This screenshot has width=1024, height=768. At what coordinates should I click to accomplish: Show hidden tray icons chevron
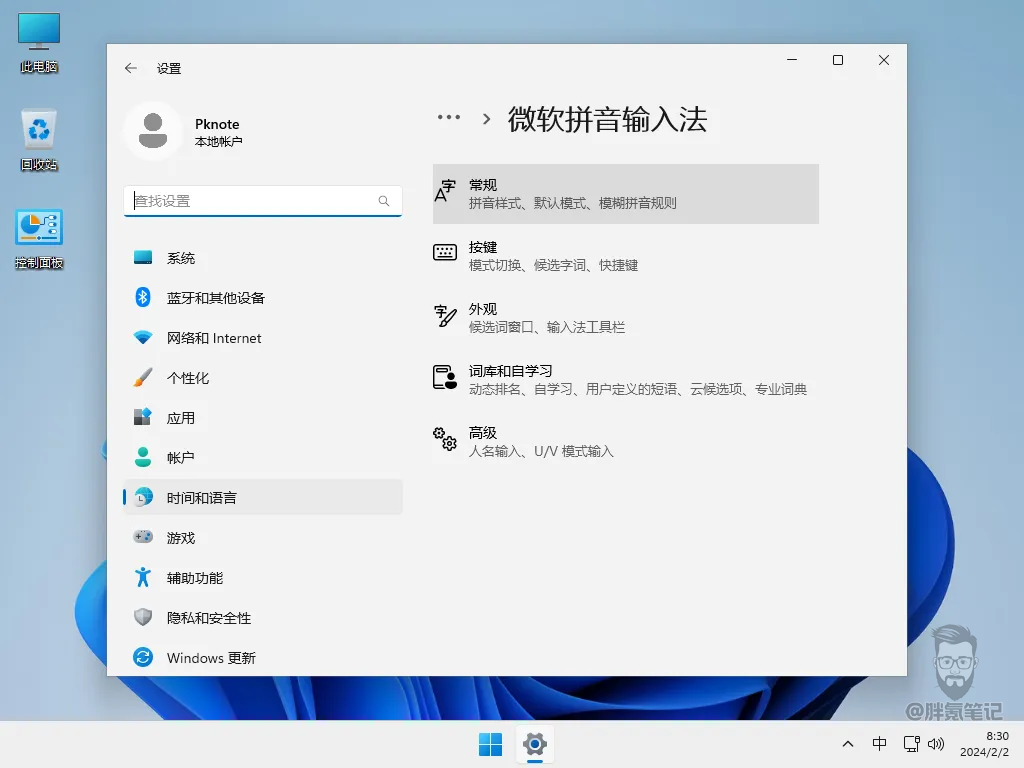tap(848, 744)
